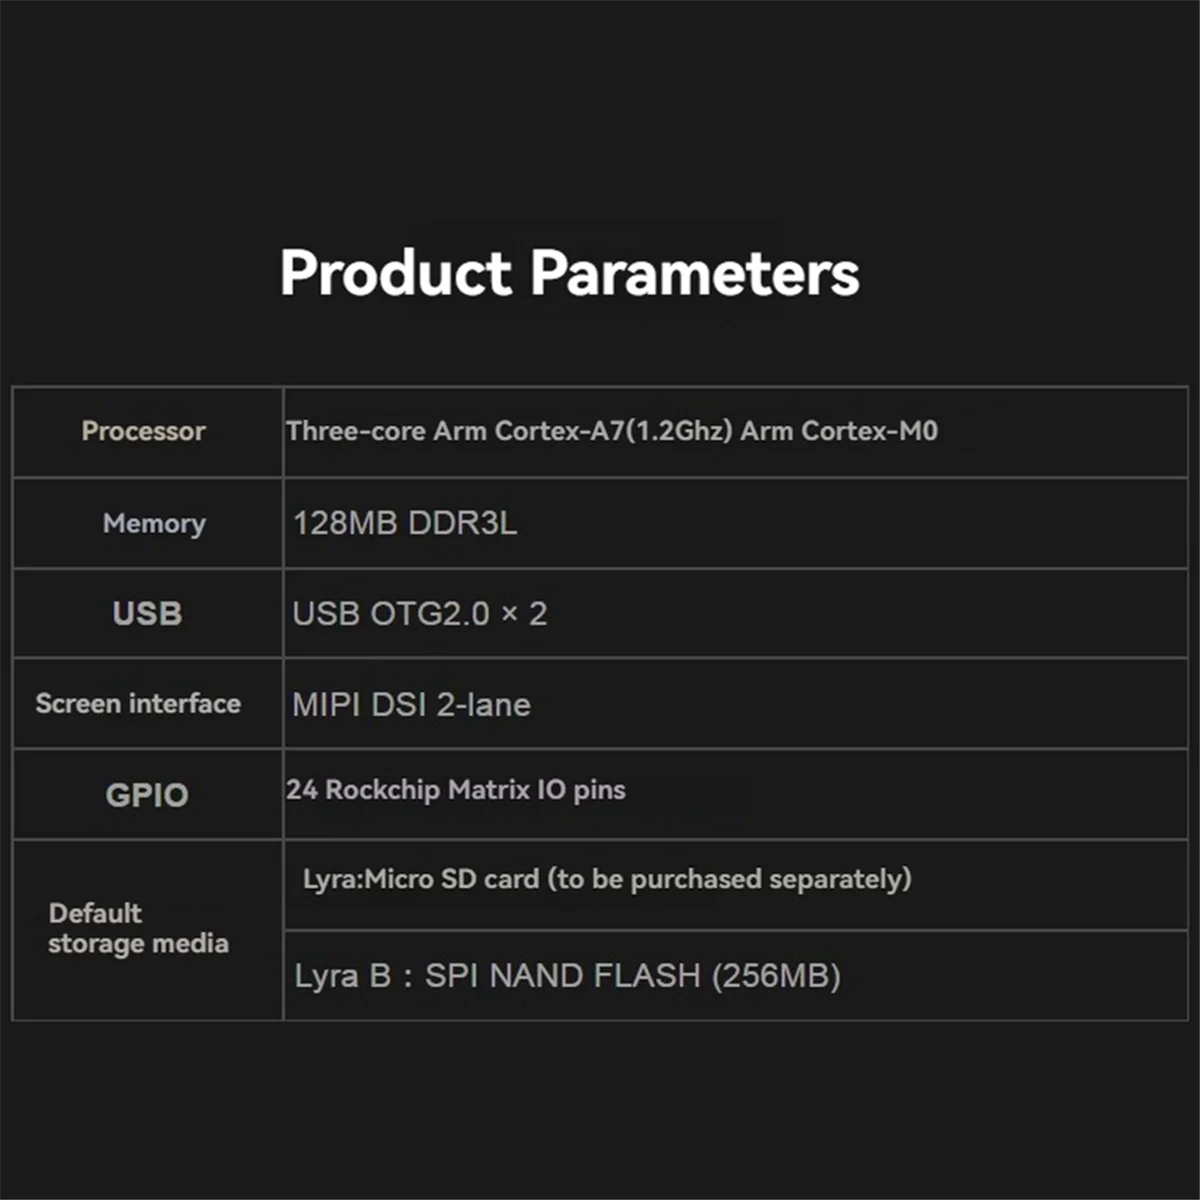Click the (256MB) capacity text

point(776,976)
